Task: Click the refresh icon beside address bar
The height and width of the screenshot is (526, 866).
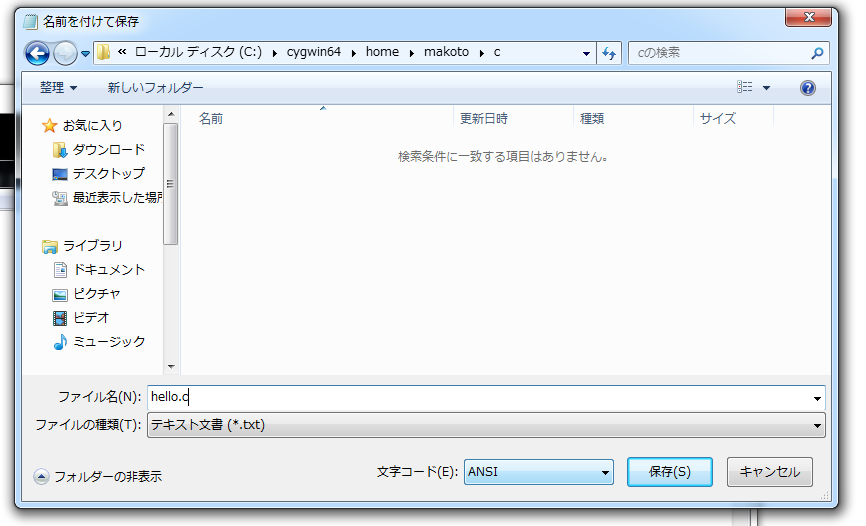Action: (609, 53)
